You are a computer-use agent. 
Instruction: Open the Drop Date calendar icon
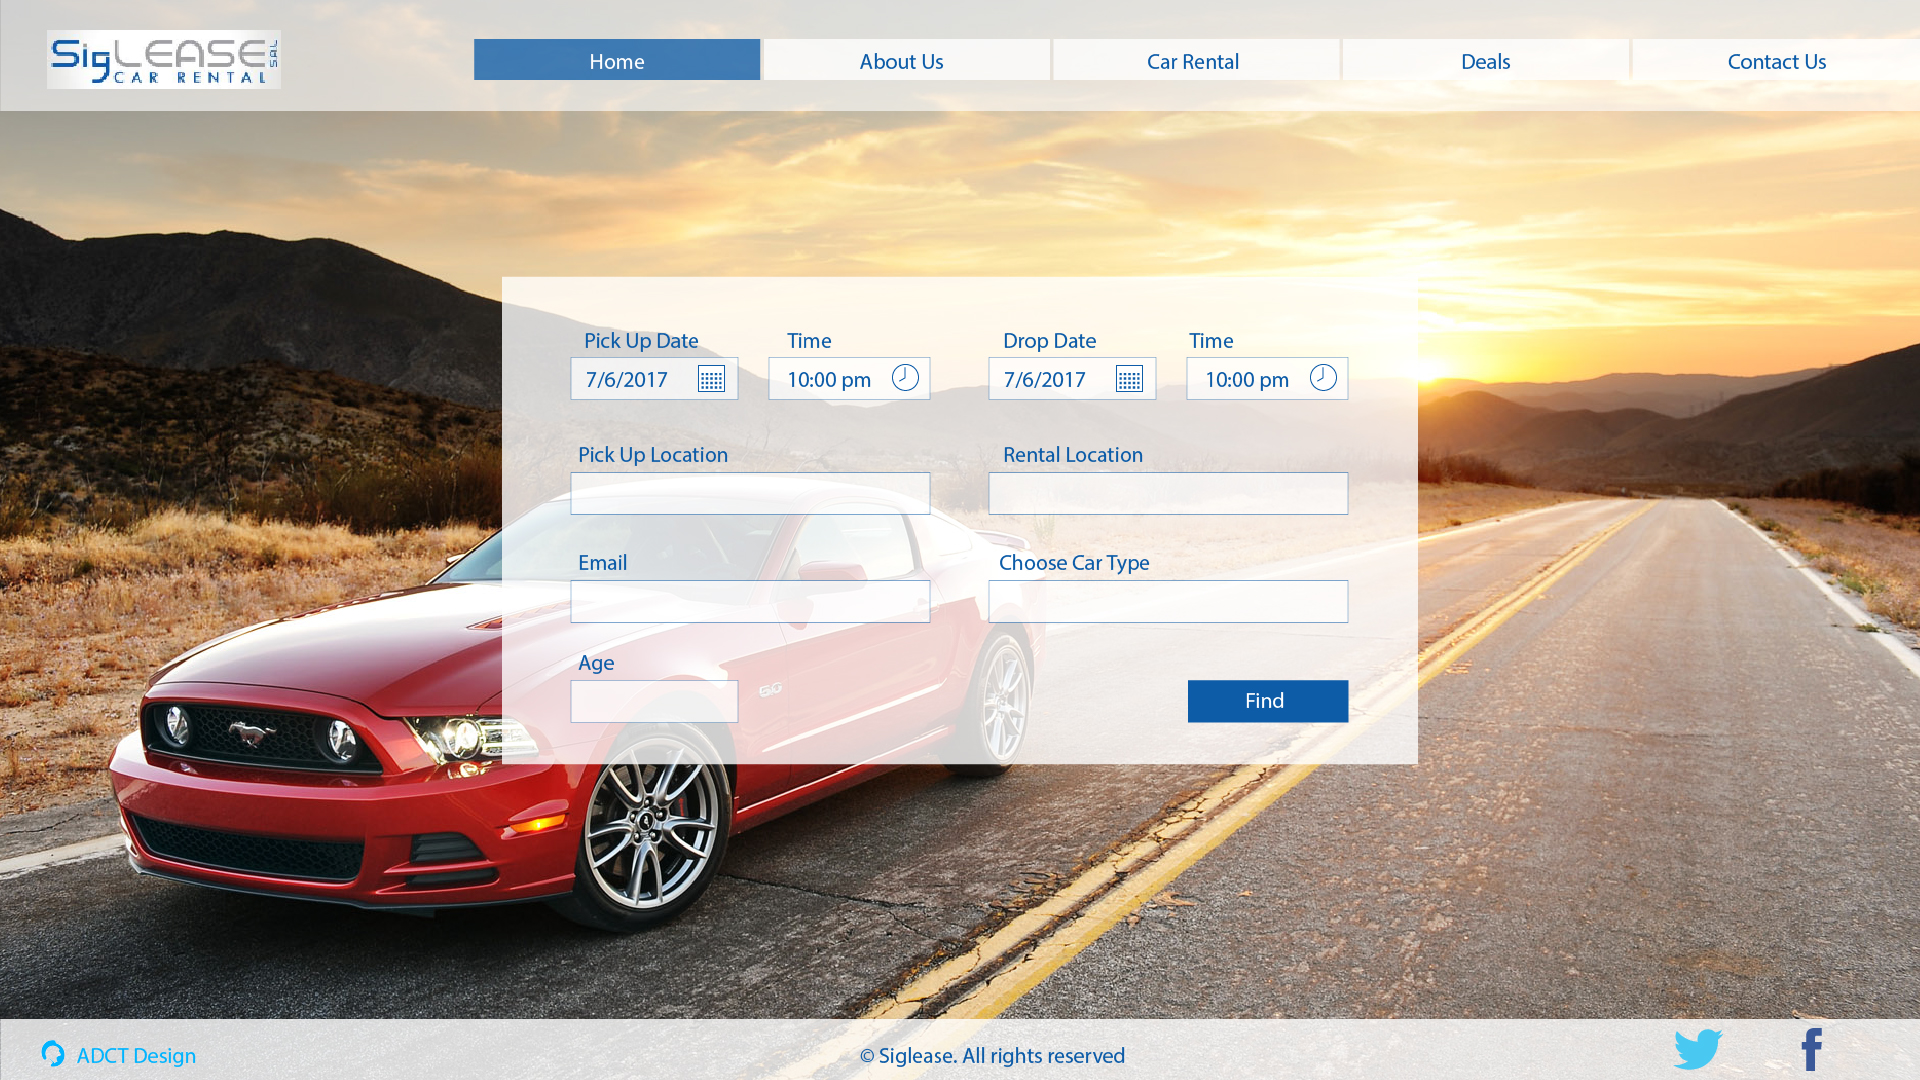click(x=1129, y=380)
